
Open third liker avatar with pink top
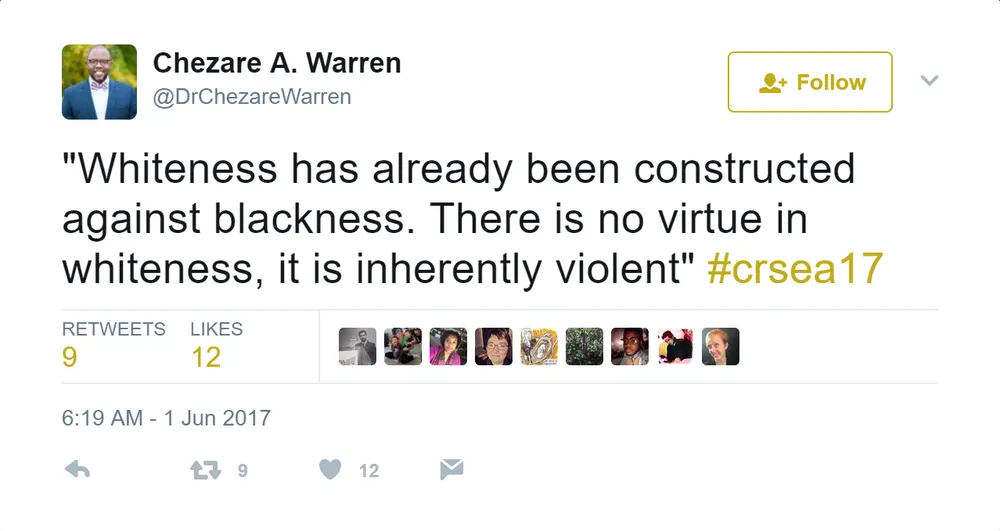pyautogui.click(x=448, y=347)
